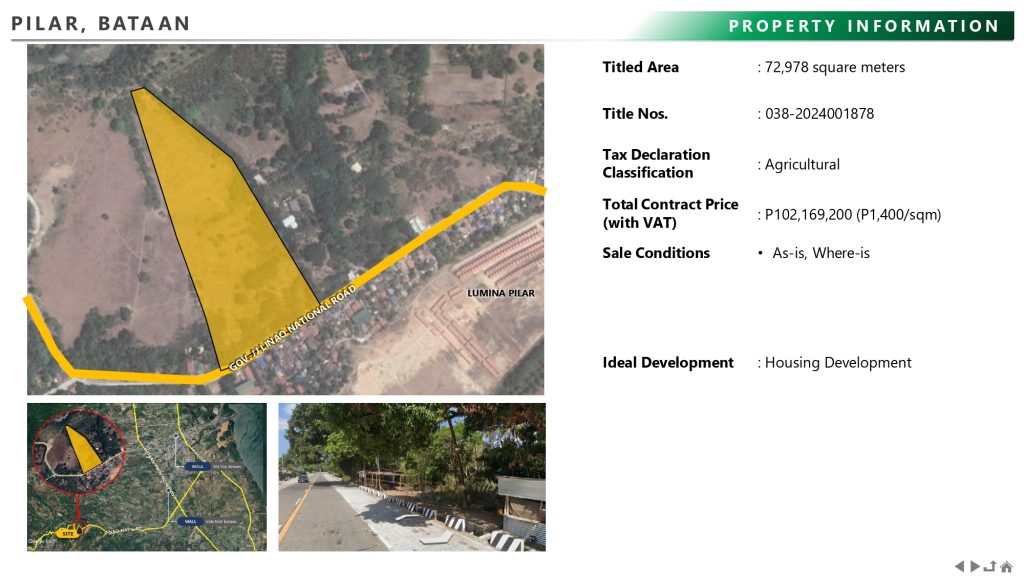Open the vicinity map thumbnail
1024x576 pixels.
[147, 477]
